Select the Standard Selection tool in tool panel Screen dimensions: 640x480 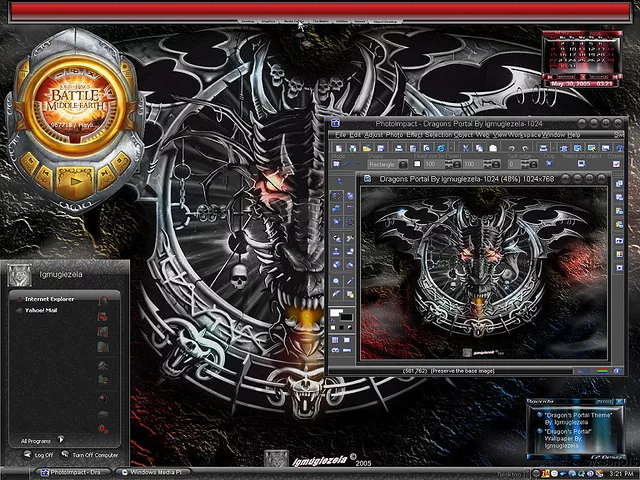tap(336, 196)
